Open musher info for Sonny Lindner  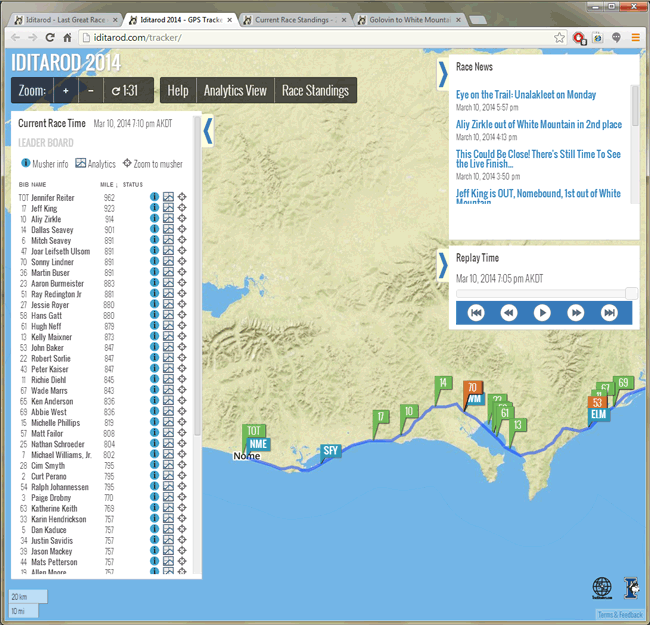click(x=154, y=262)
